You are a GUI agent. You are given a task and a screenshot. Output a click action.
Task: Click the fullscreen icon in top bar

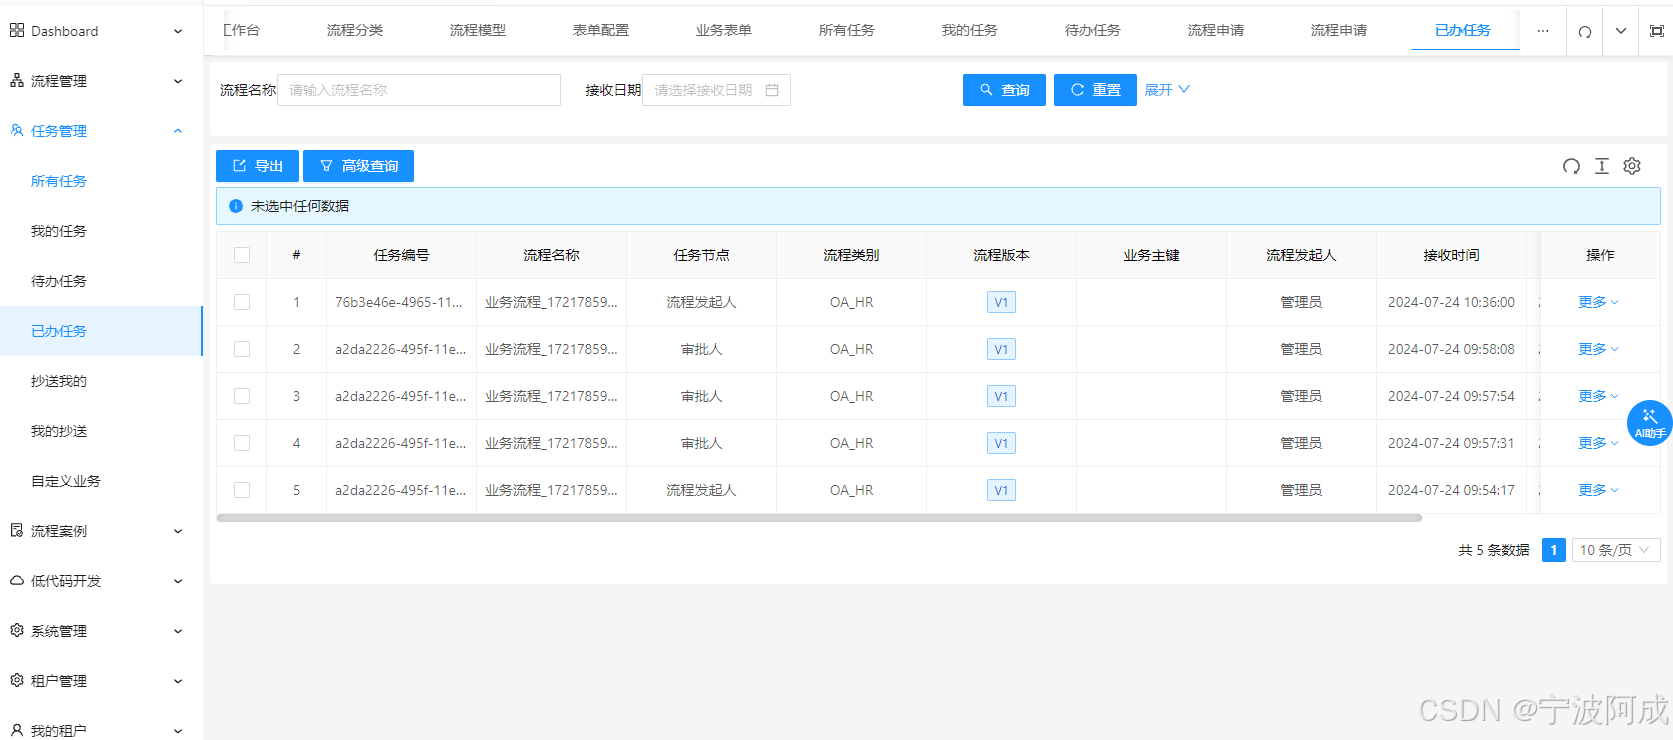[1657, 31]
